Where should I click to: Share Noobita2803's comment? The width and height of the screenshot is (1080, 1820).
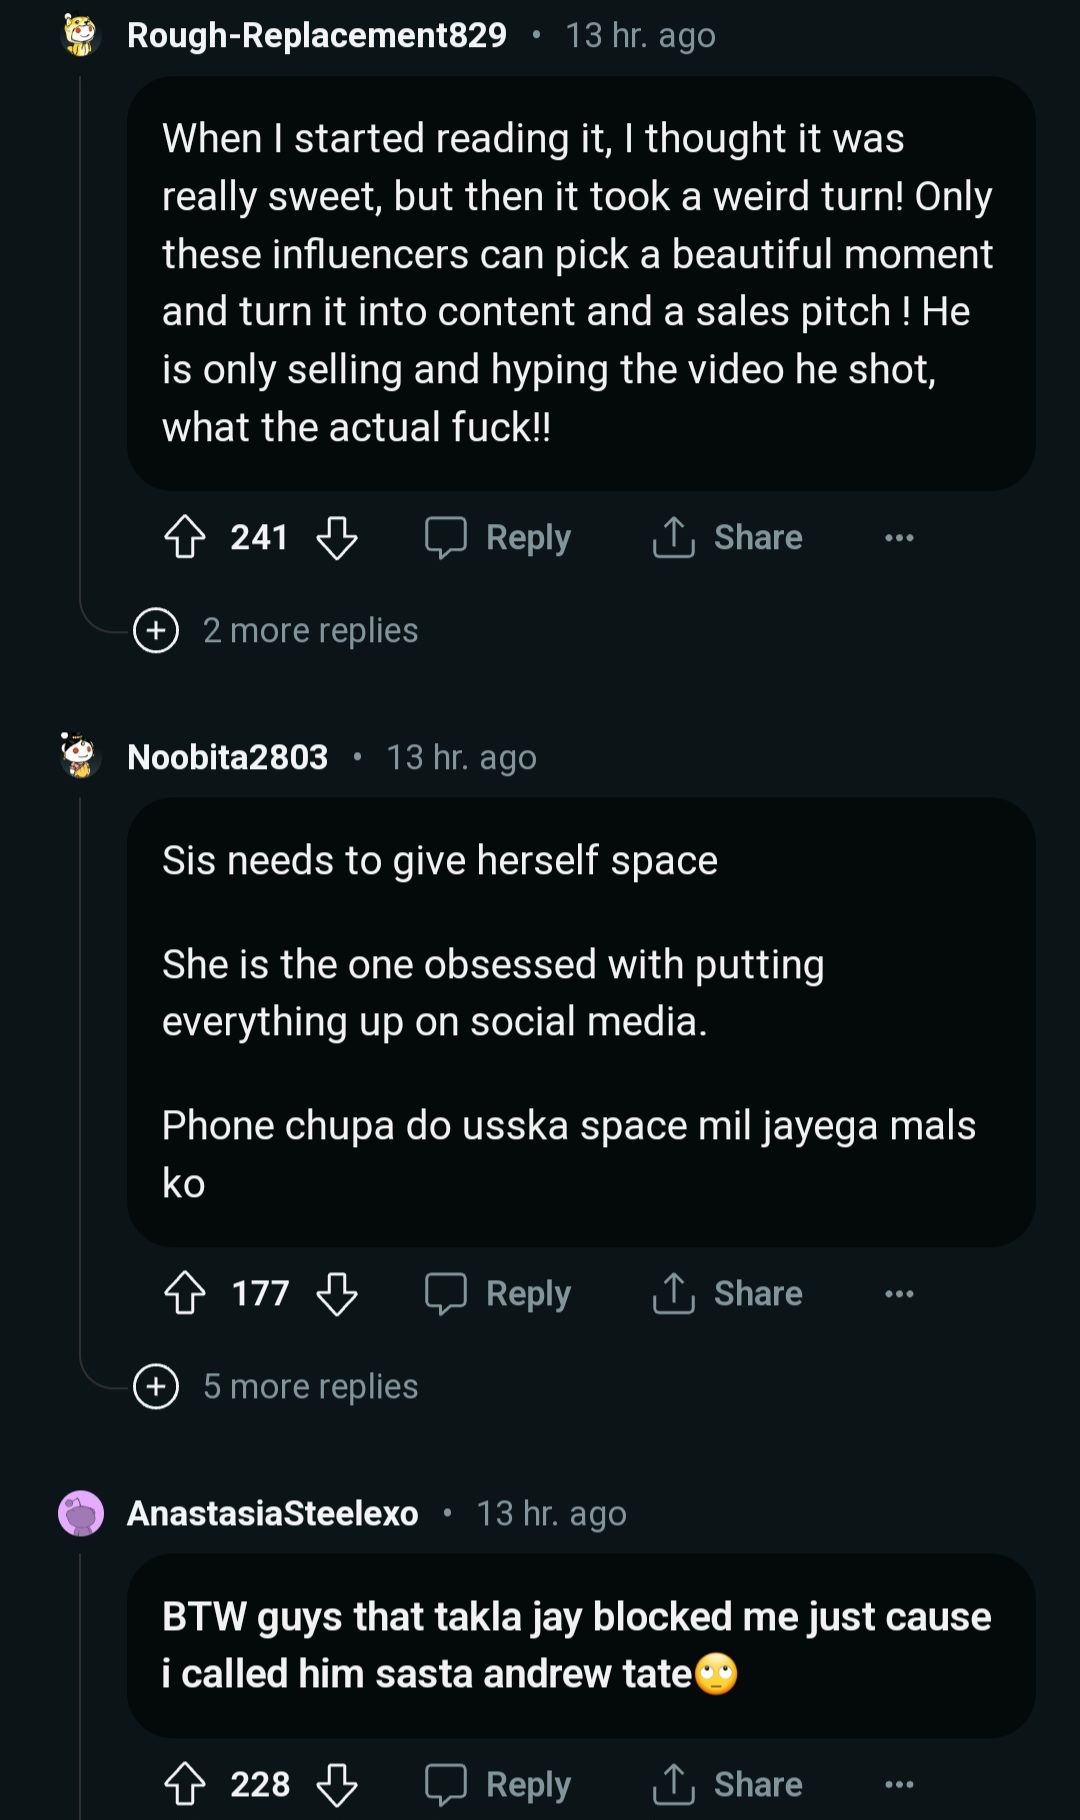click(x=728, y=1293)
